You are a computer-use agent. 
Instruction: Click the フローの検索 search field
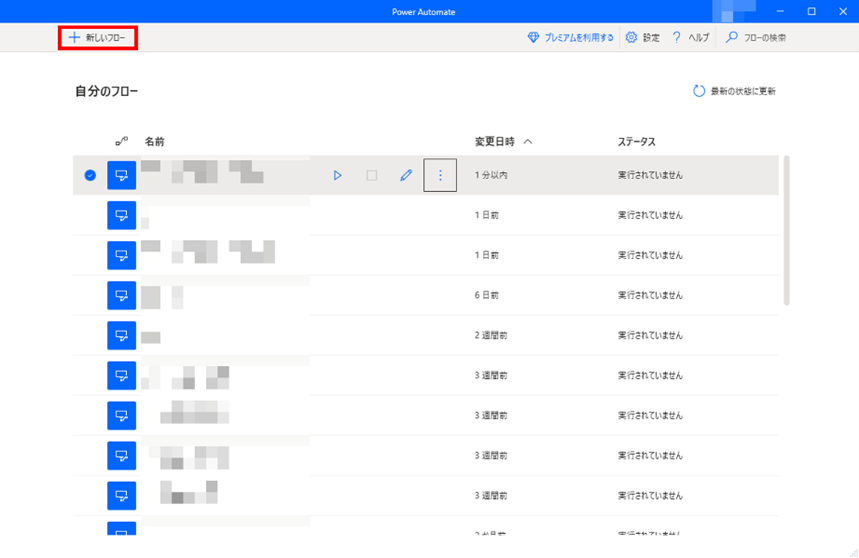[756, 38]
